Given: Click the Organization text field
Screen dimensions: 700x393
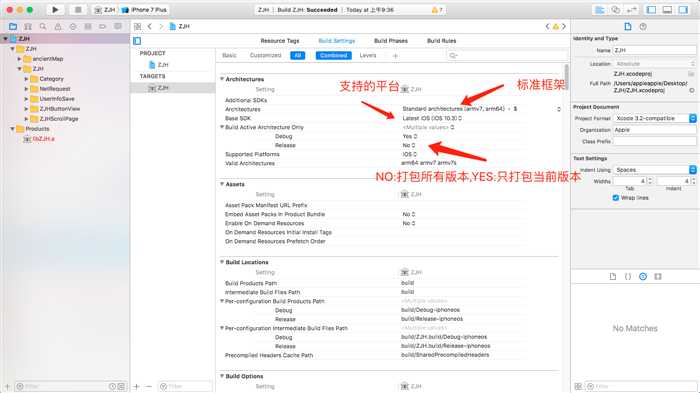Looking at the screenshot, I should click(654, 130).
